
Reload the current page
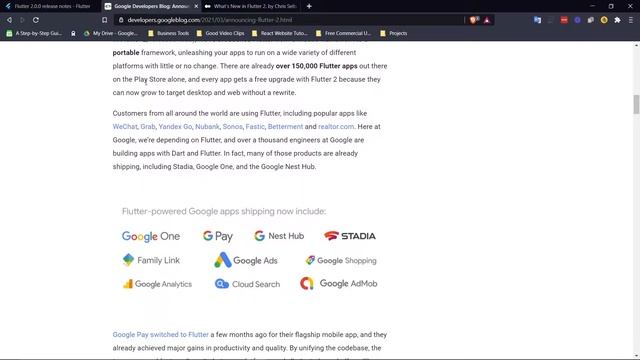[x=36, y=20]
